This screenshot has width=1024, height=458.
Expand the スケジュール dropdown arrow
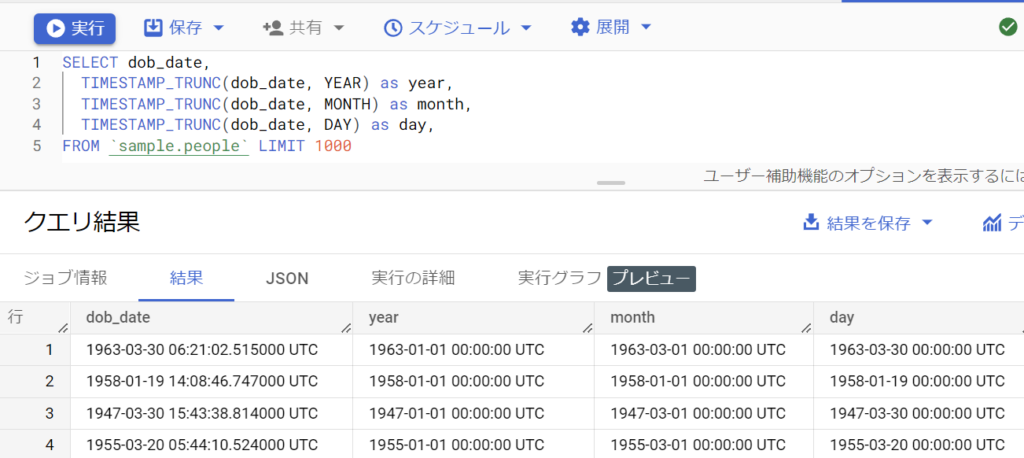pyautogui.click(x=526, y=28)
